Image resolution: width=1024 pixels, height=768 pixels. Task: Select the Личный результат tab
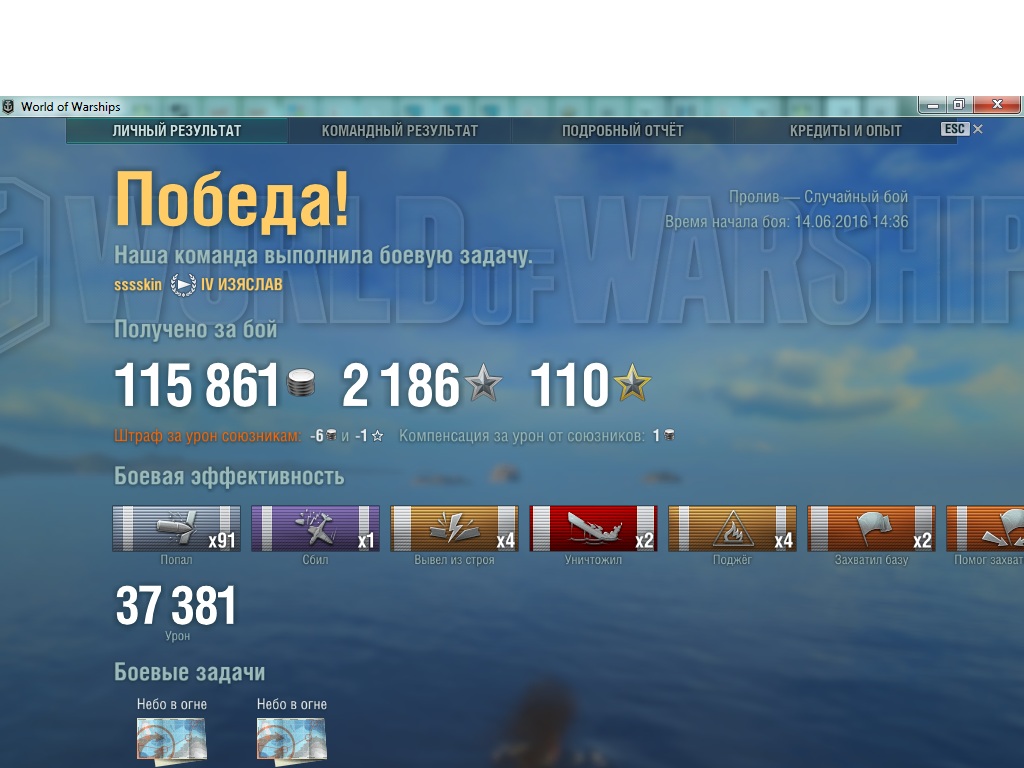176,131
